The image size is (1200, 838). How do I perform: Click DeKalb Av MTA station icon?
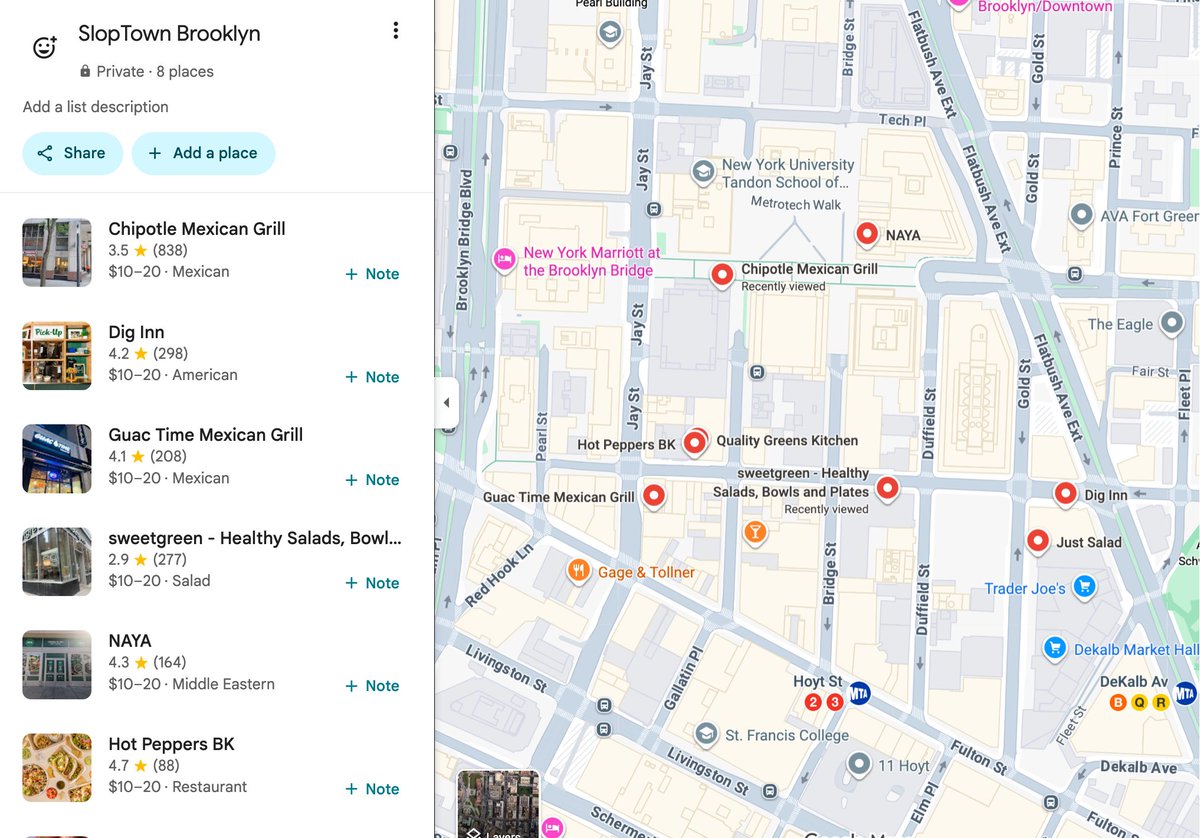1185,692
